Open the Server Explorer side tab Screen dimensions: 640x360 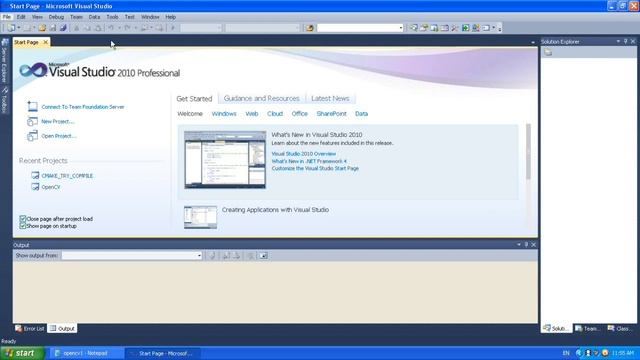[4, 60]
